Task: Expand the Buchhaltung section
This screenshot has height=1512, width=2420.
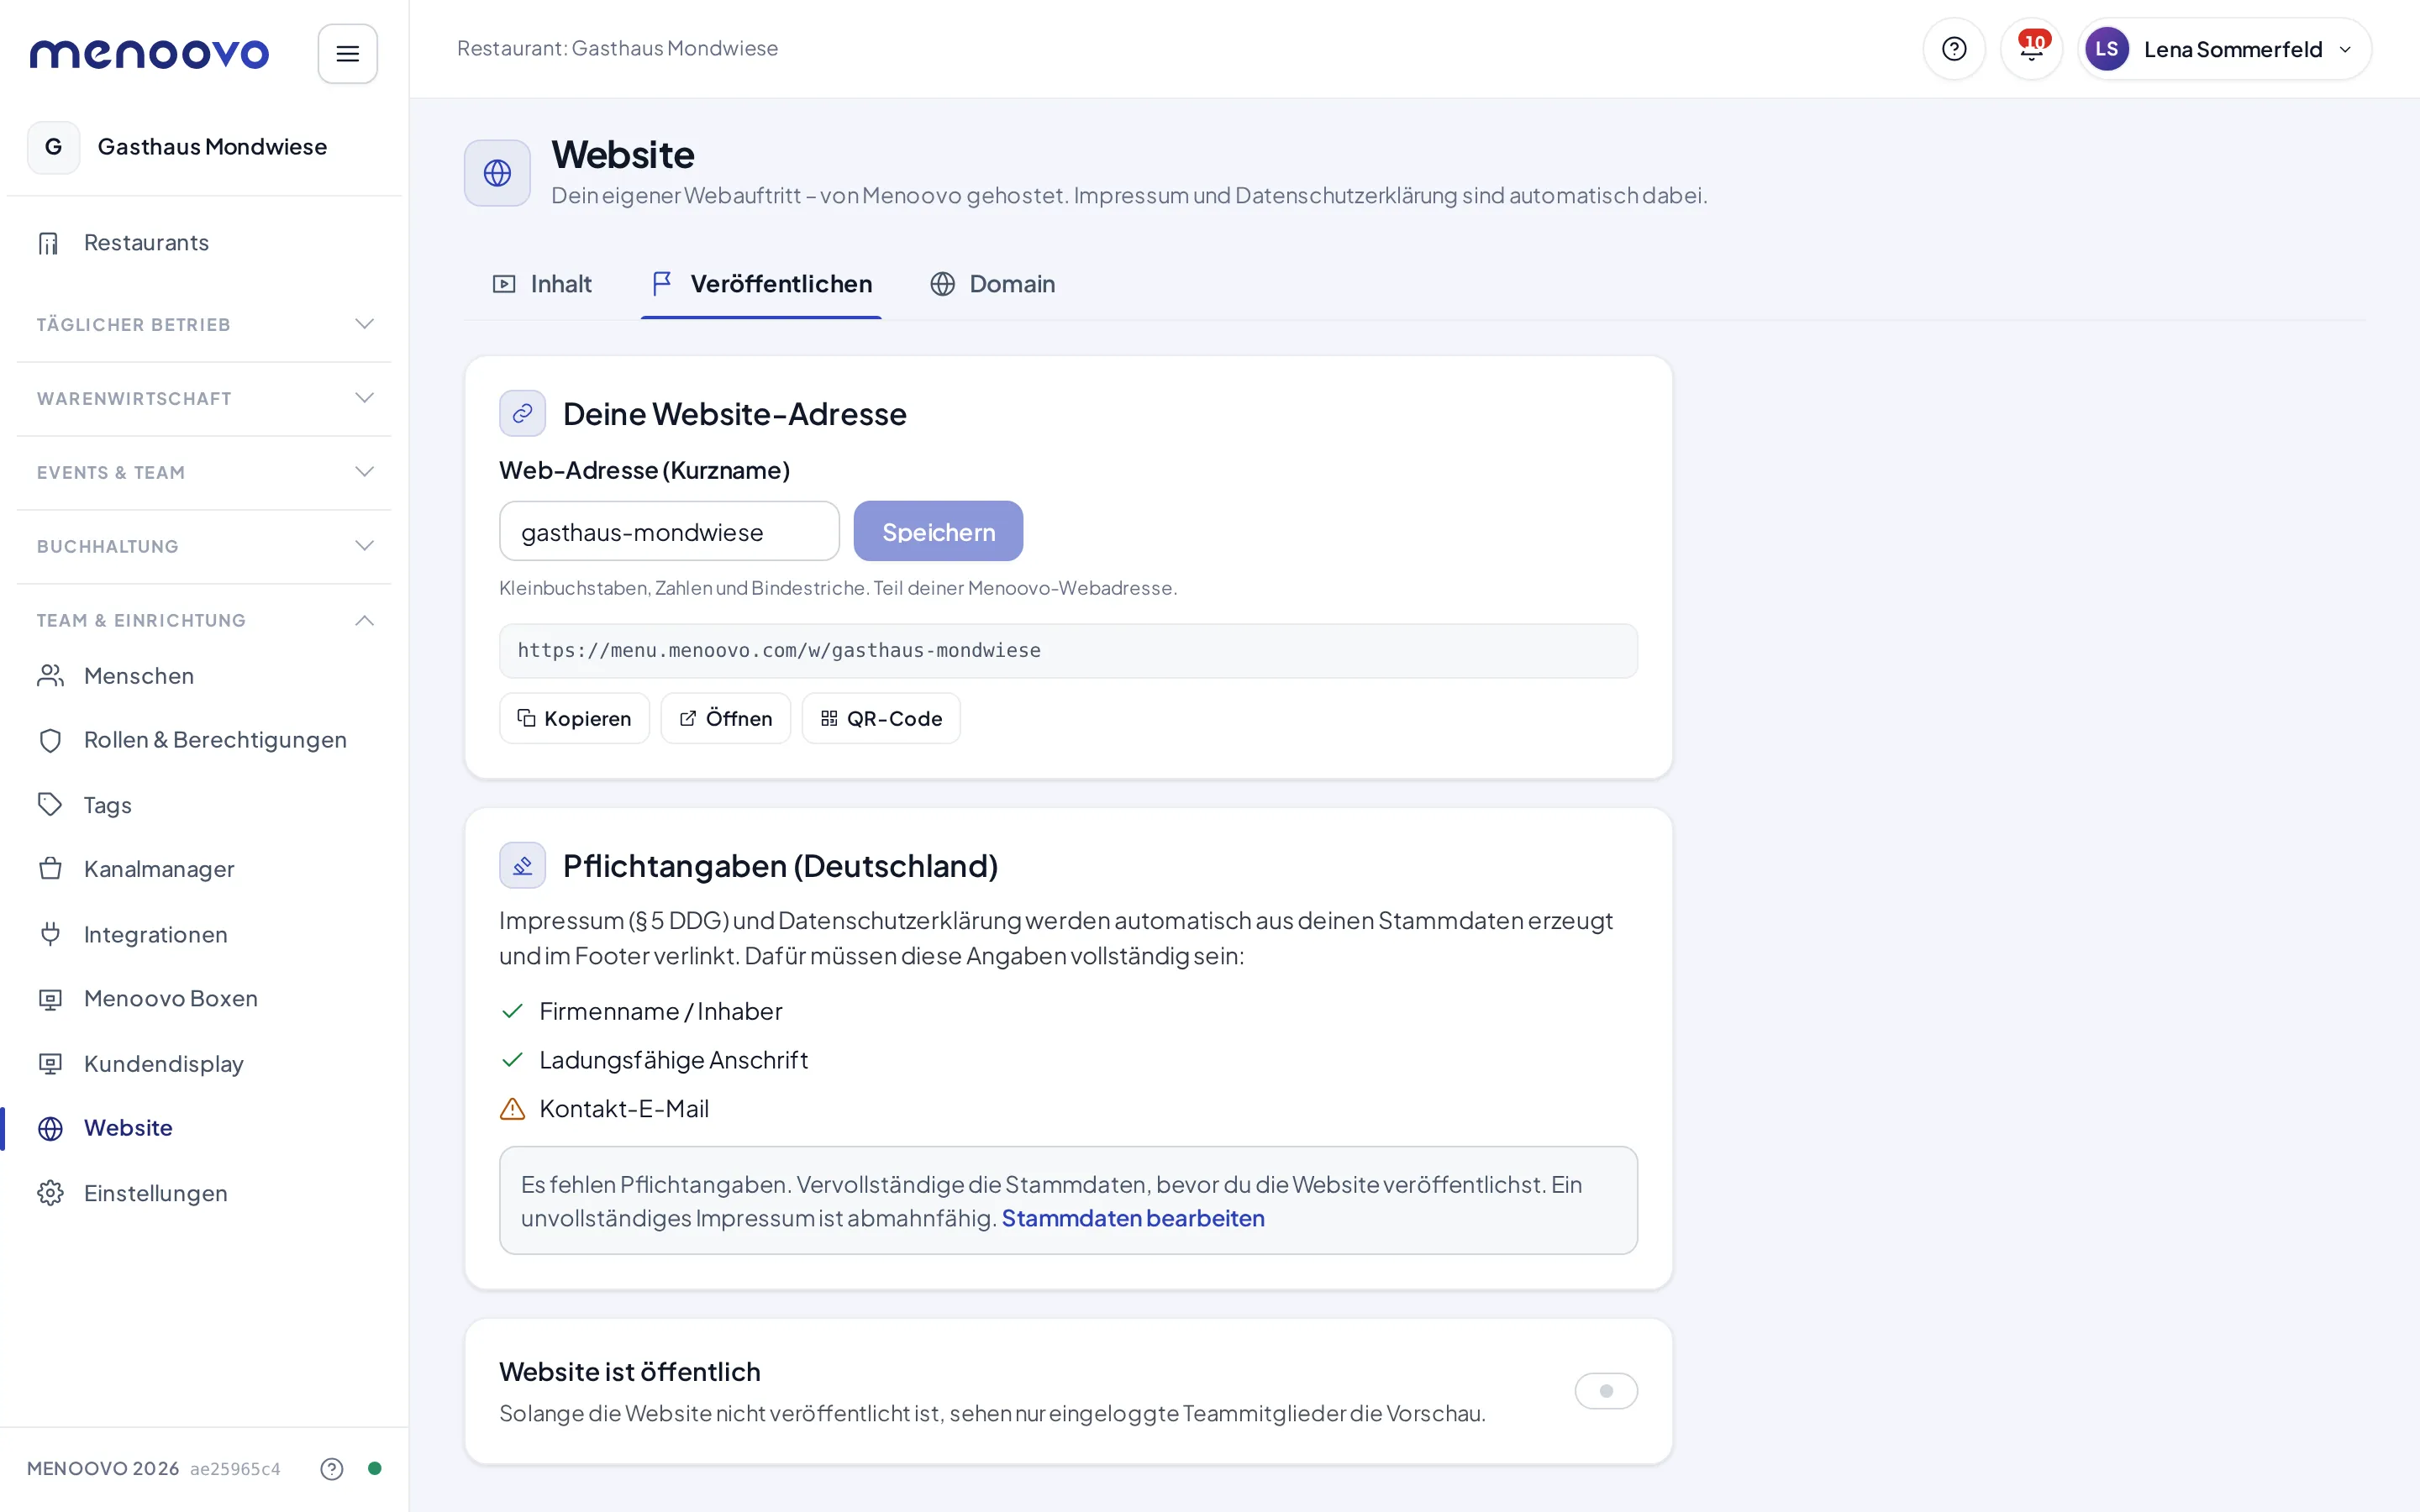Action: 204,546
